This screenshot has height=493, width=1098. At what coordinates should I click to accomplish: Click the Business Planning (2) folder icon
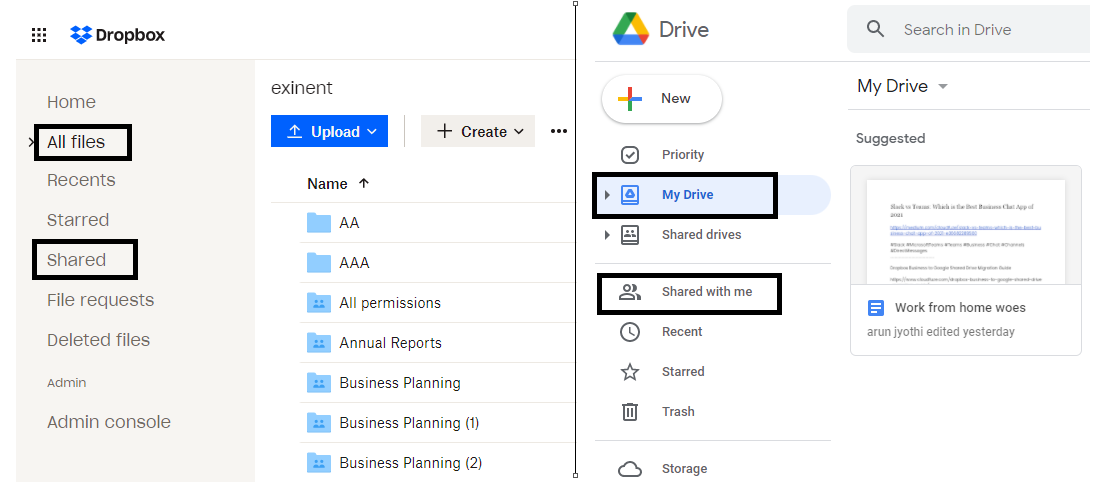point(319,463)
